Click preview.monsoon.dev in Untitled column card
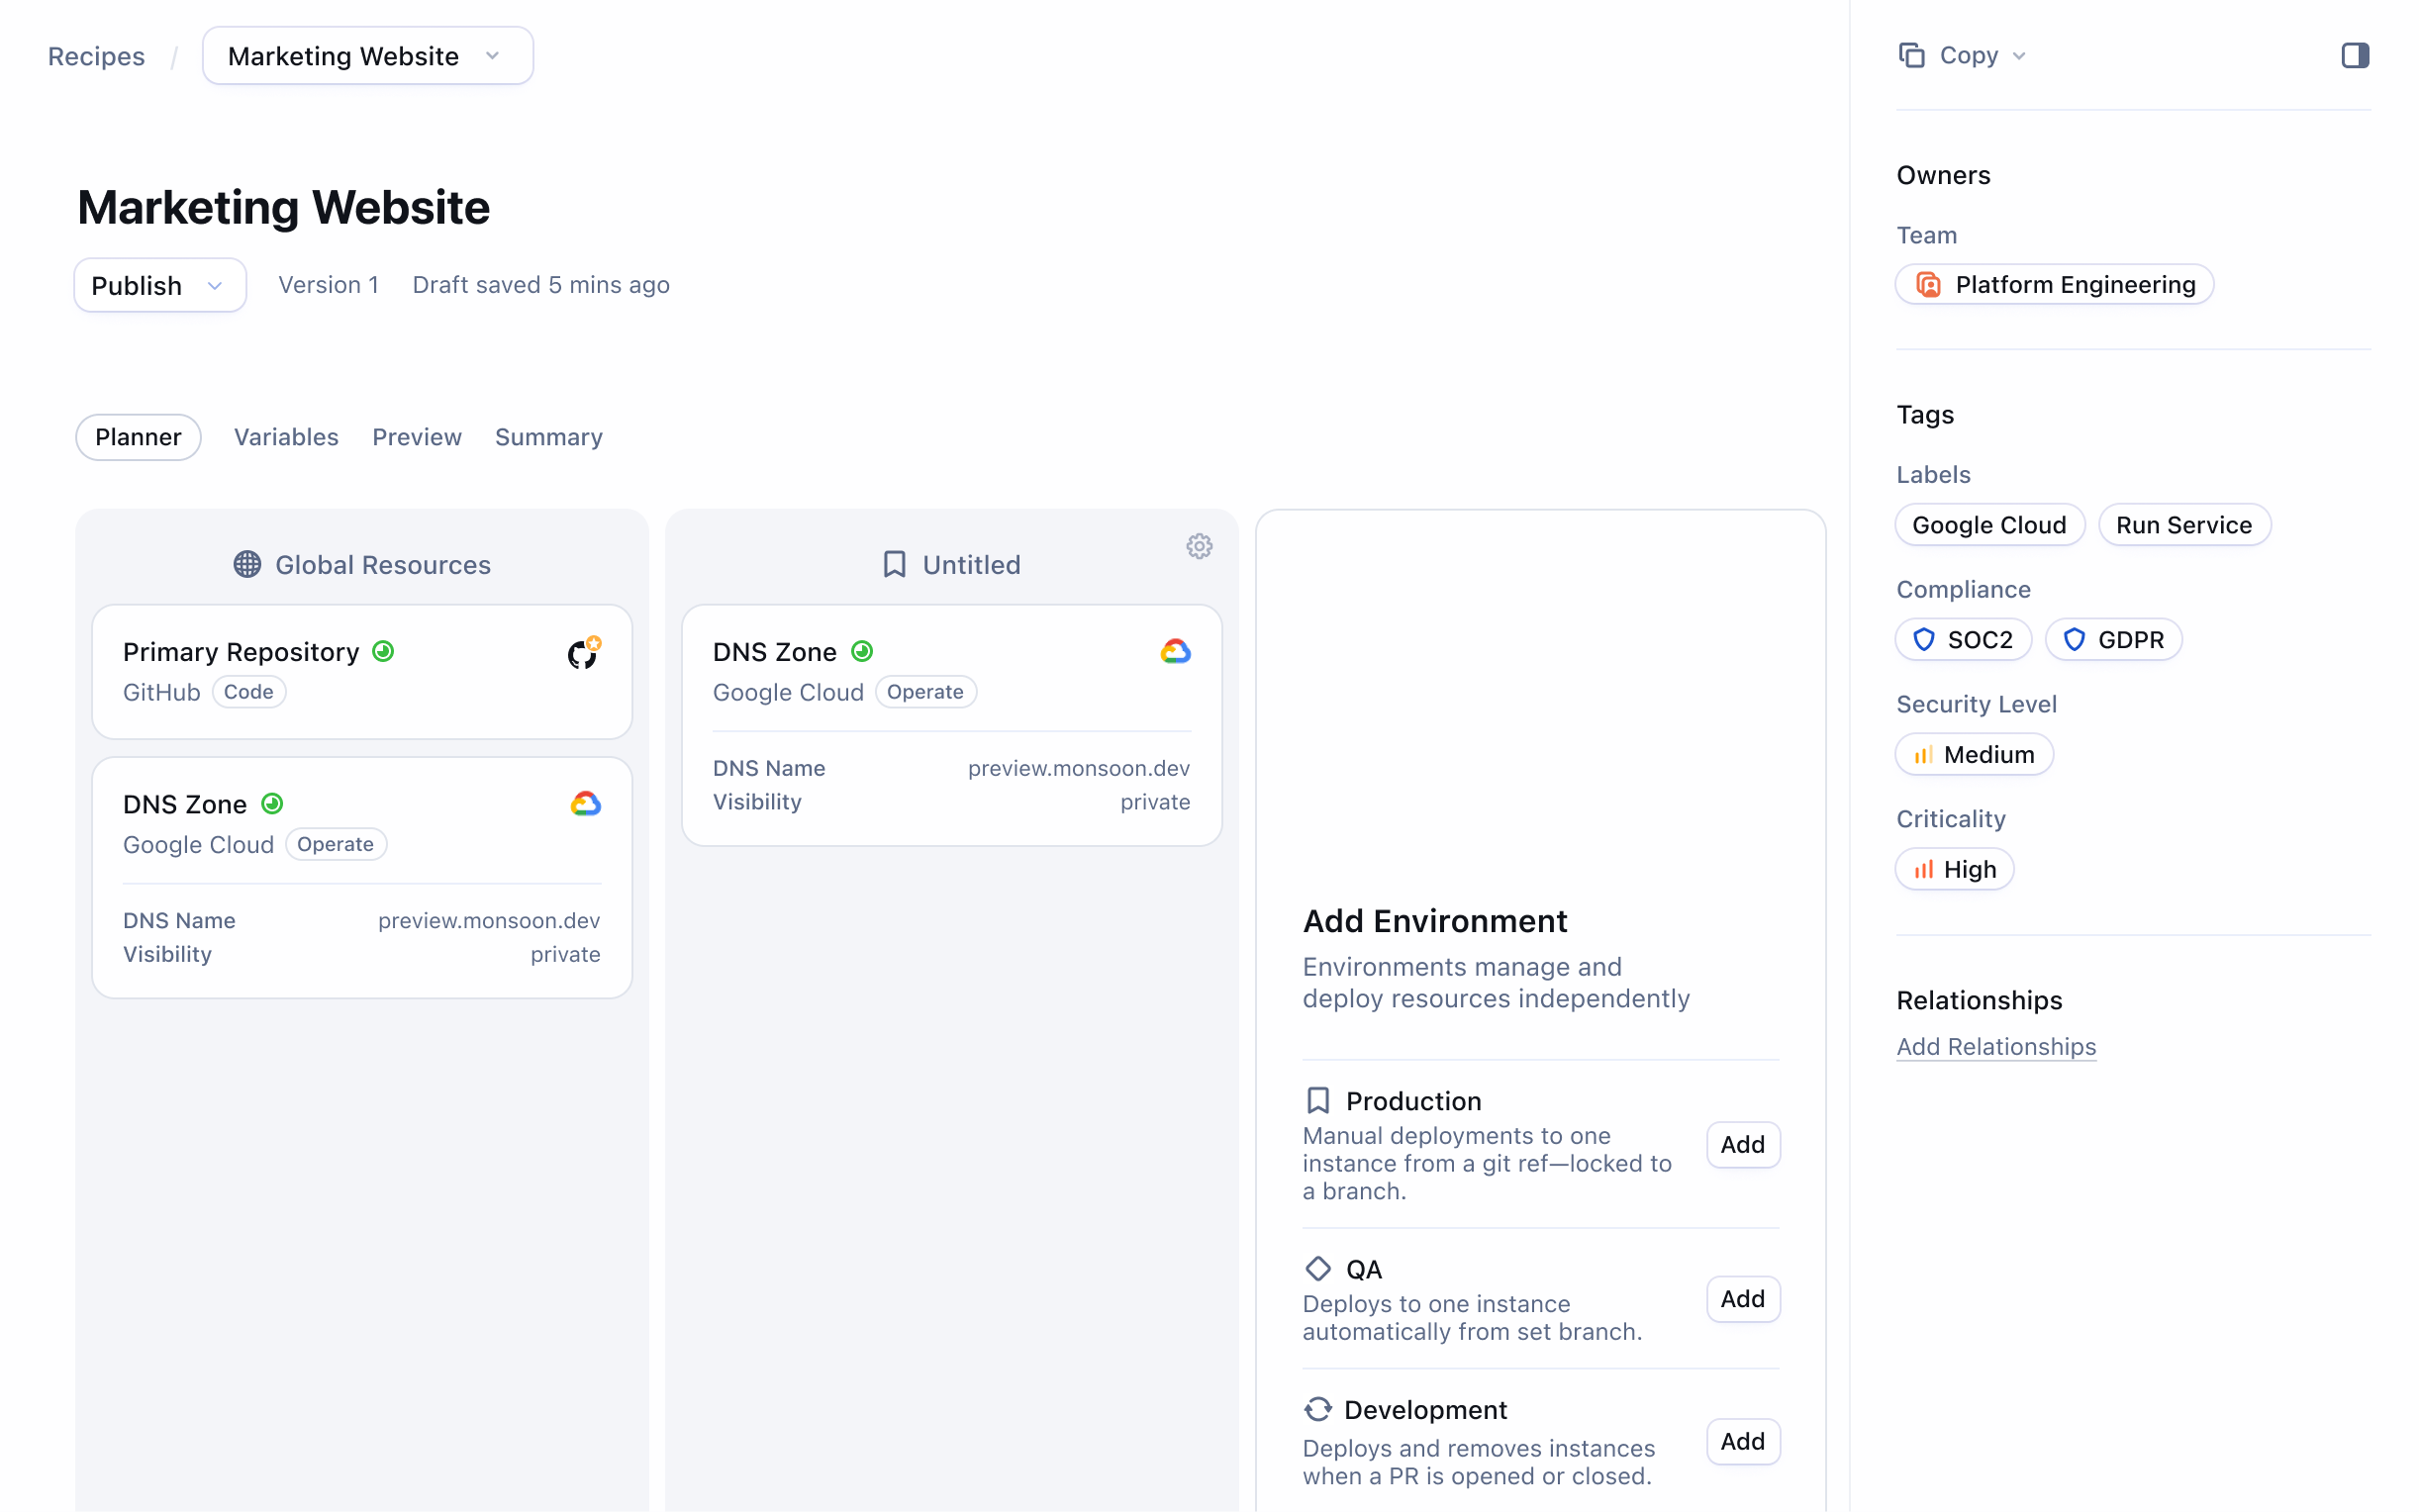2419x1512 pixels. click(x=1078, y=768)
